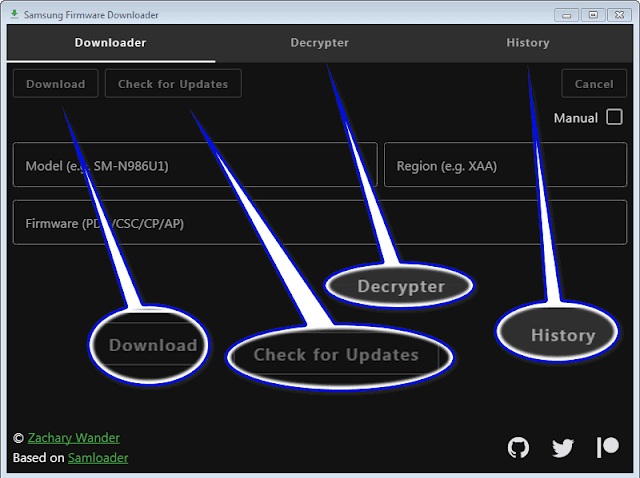The width and height of the screenshot is (640, 478).
Task: Click the Check for Updates button
Action: [173, 84]
